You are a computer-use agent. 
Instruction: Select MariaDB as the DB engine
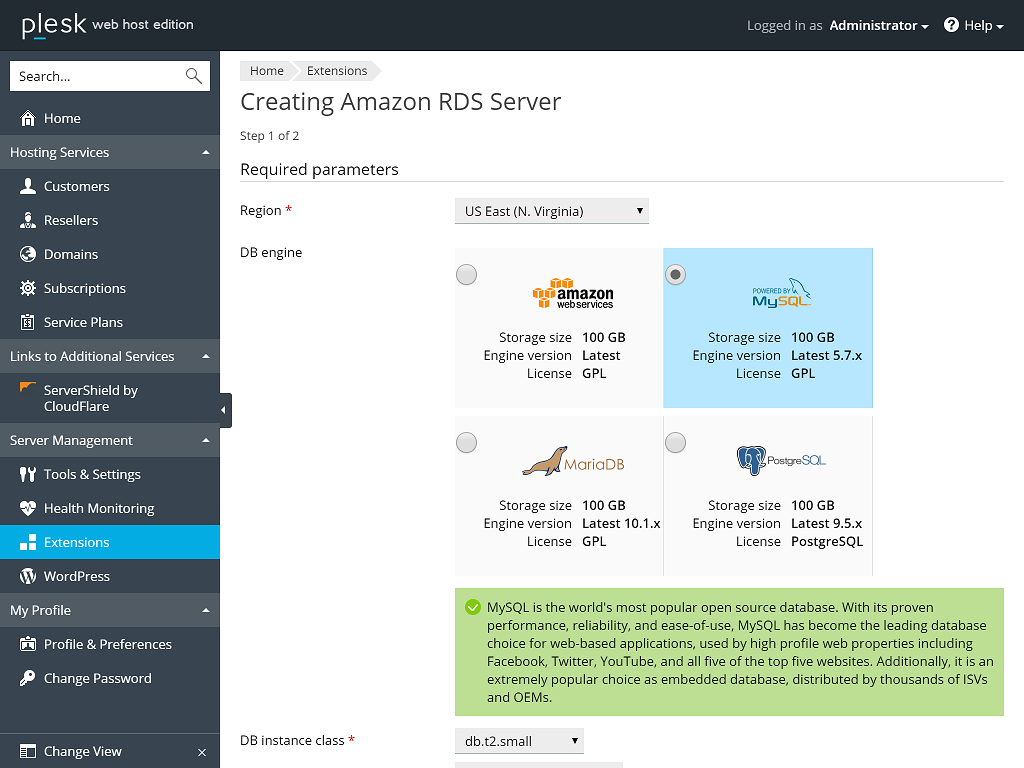click(466, 442)
